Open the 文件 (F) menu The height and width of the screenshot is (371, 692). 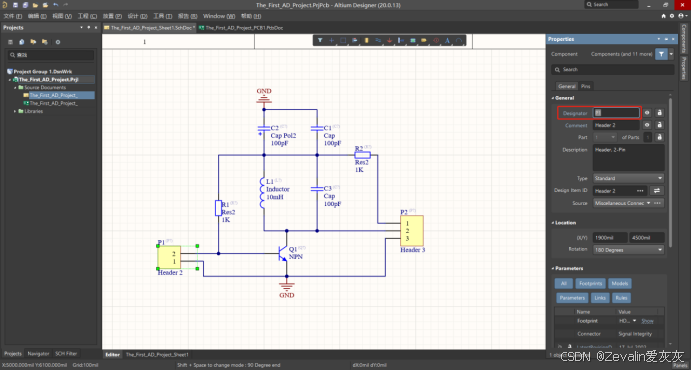click(x=12, y=16)
